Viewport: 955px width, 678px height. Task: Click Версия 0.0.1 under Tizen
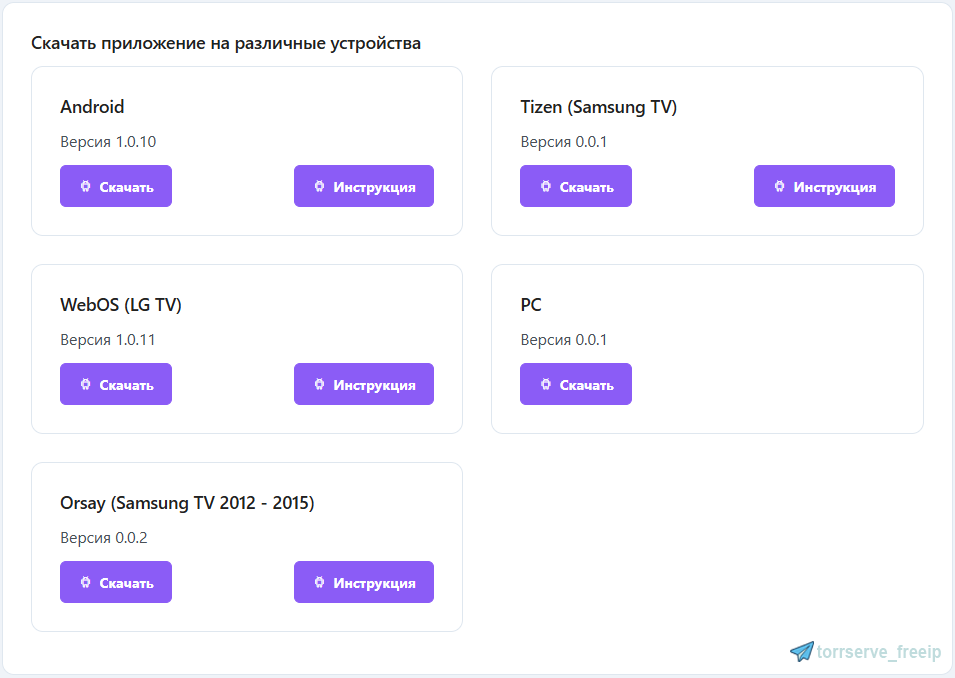563,142
